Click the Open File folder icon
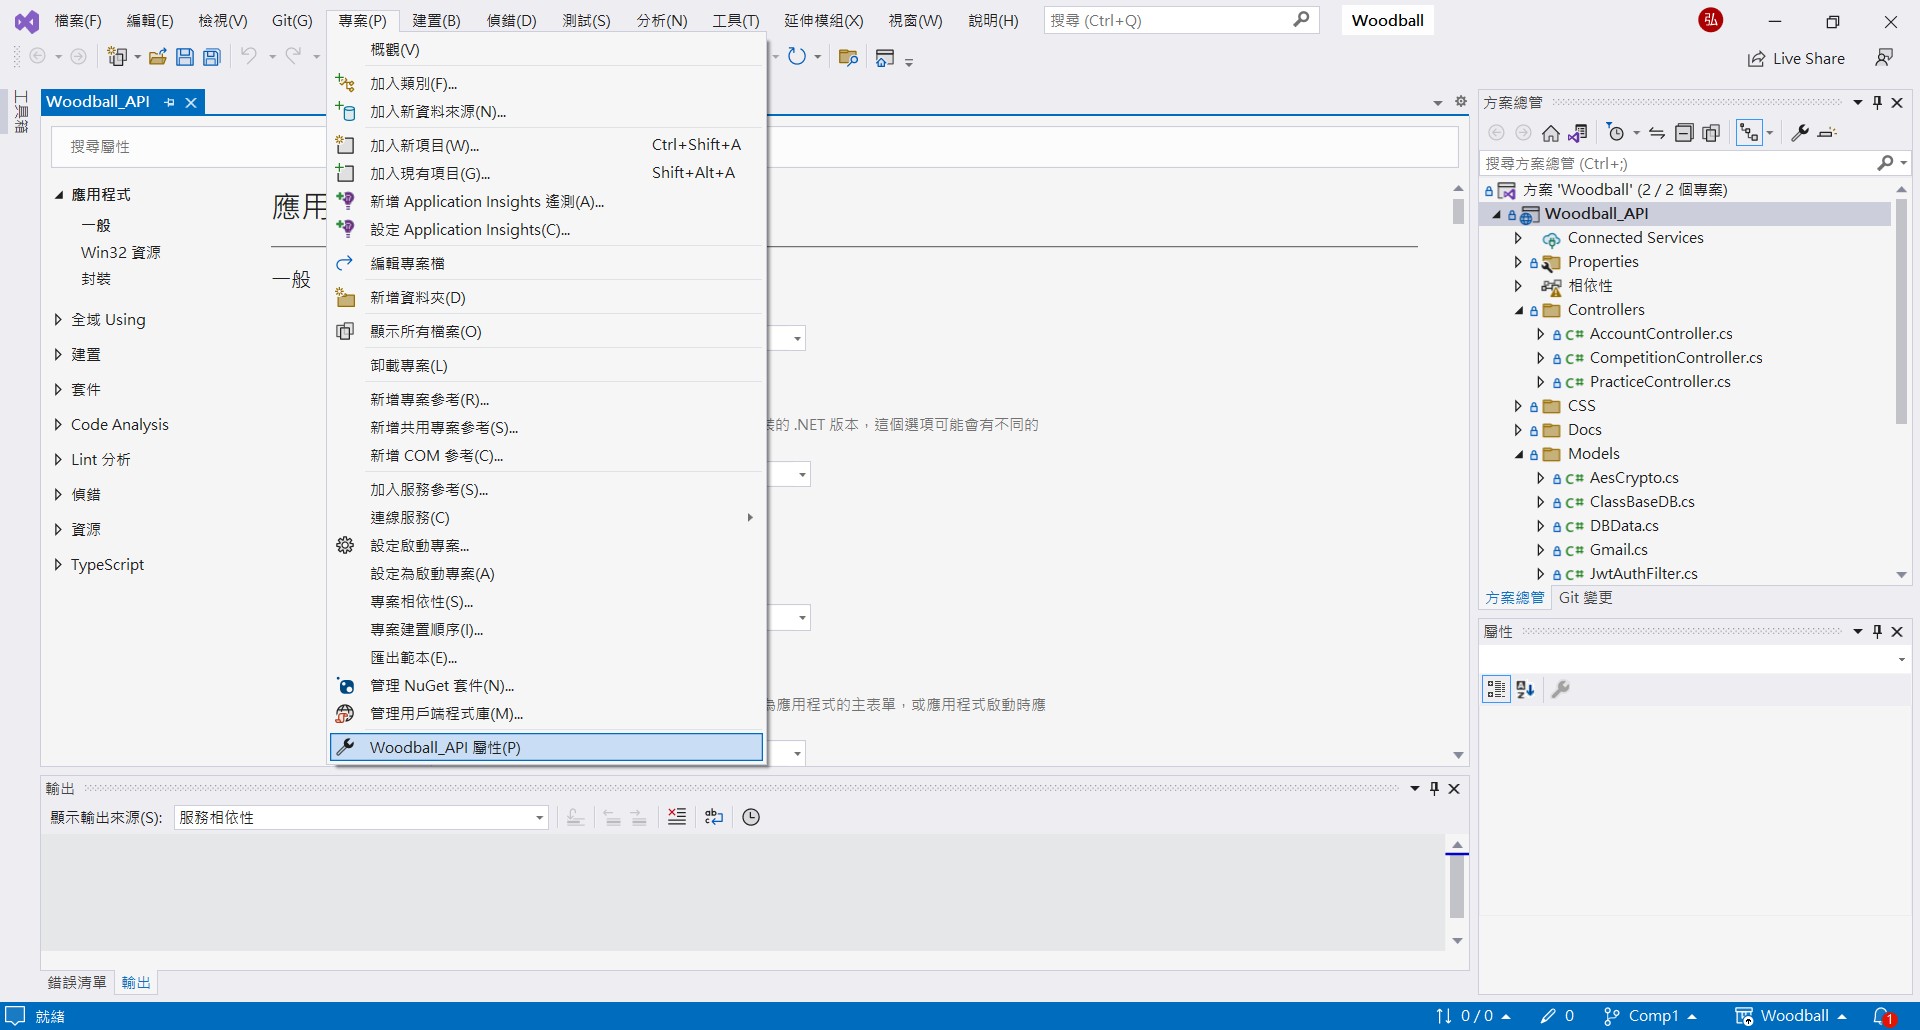Screen dimensions: 1920x1030 point(157,57)
